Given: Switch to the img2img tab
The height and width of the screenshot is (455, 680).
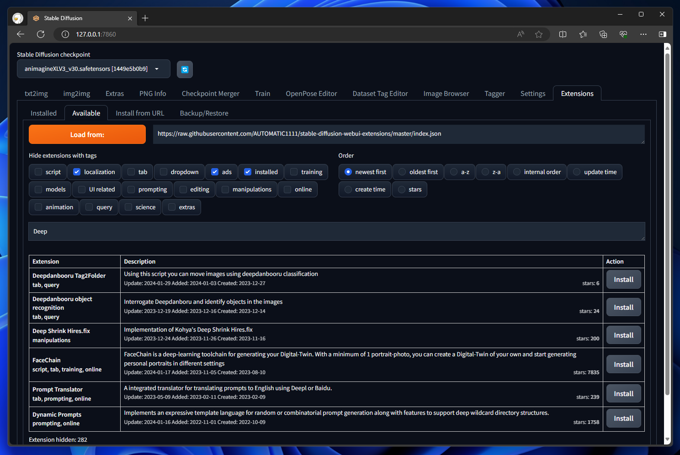Looking at the screenshot, I should coord(77,94).
